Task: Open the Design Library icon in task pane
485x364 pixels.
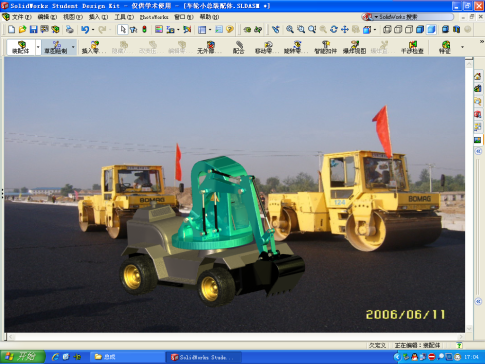Action: pyautogui.click(x=478, y=89)
